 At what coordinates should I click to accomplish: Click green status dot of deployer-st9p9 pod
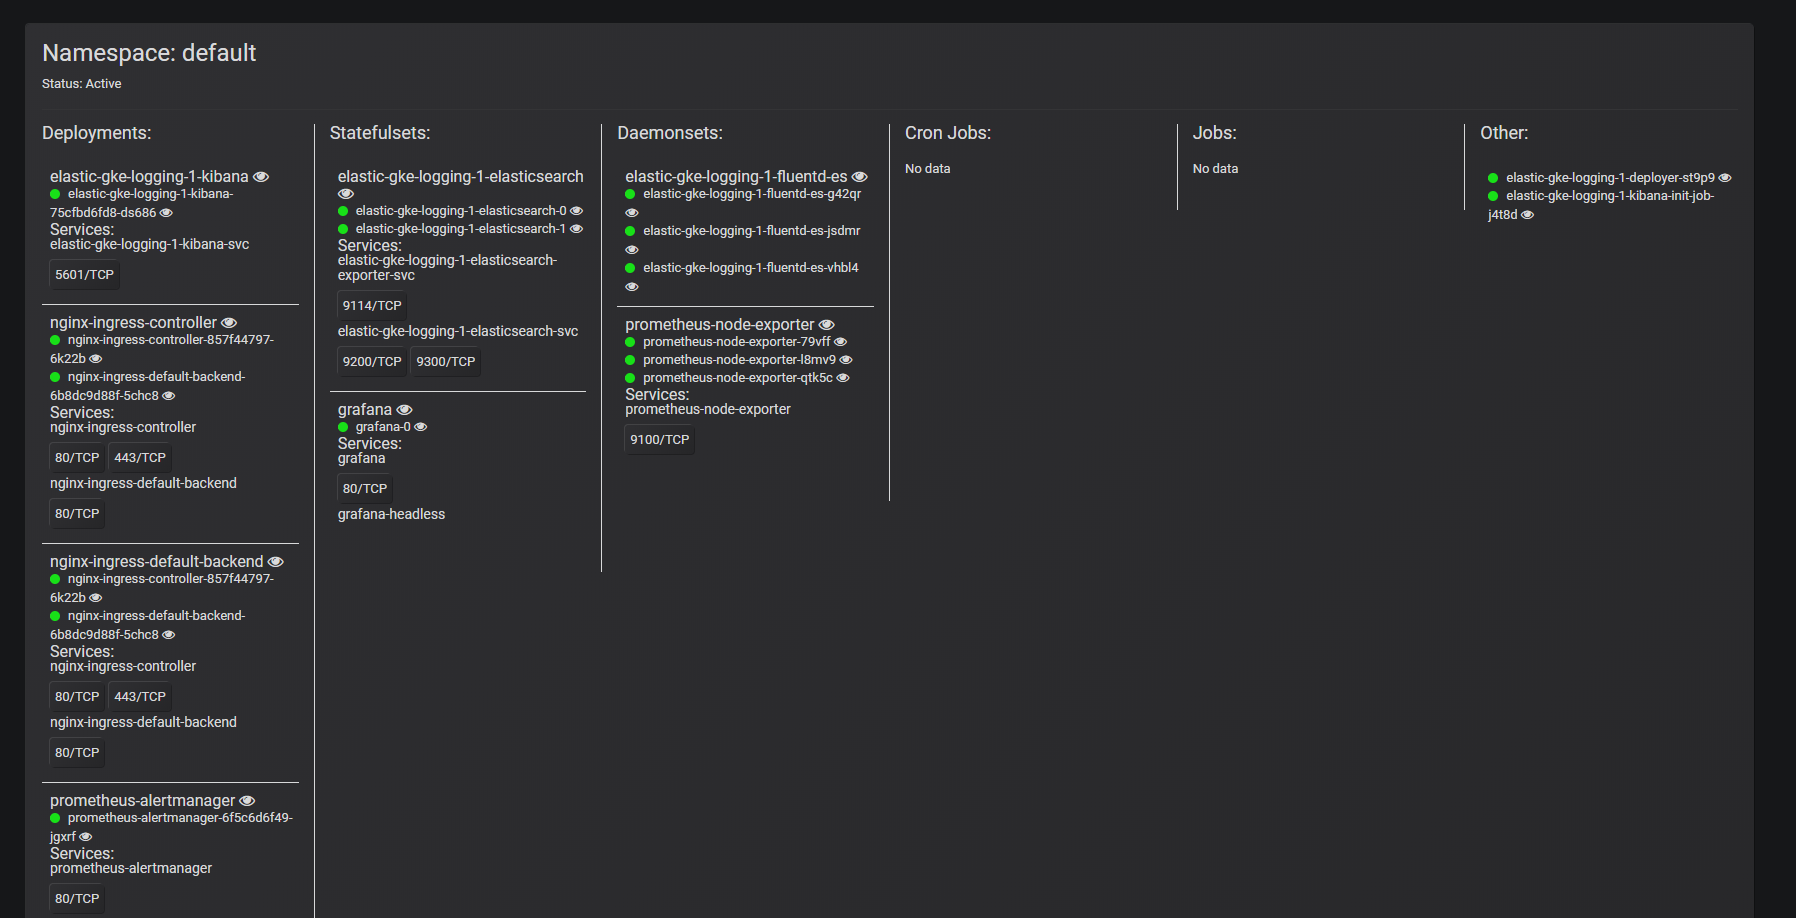pos(1493,178)
